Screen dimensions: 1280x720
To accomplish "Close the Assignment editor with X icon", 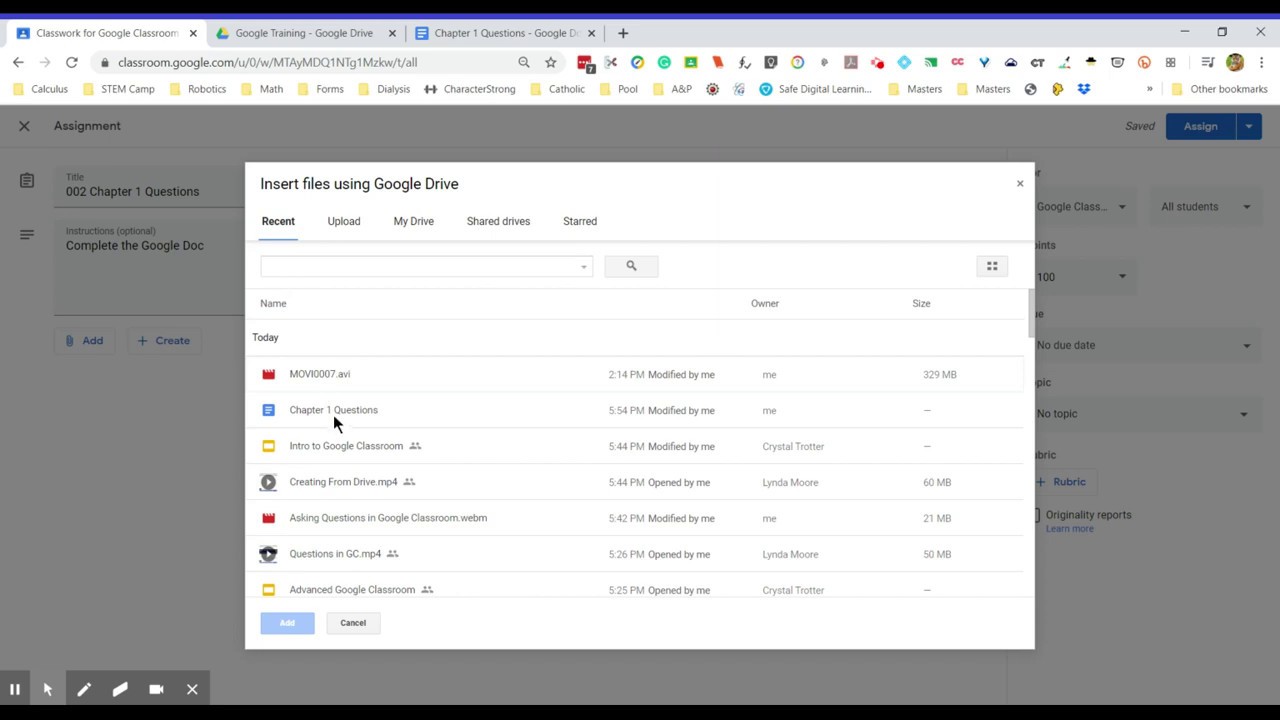I will (x=24, y=126).
